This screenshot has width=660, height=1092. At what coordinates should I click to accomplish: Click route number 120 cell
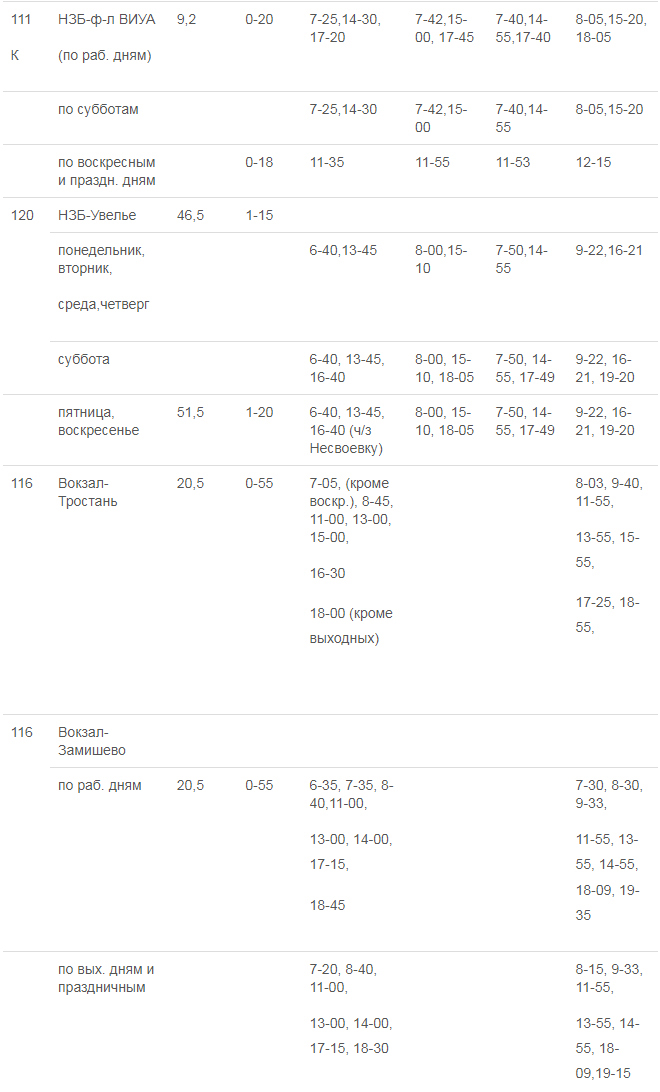22,215
